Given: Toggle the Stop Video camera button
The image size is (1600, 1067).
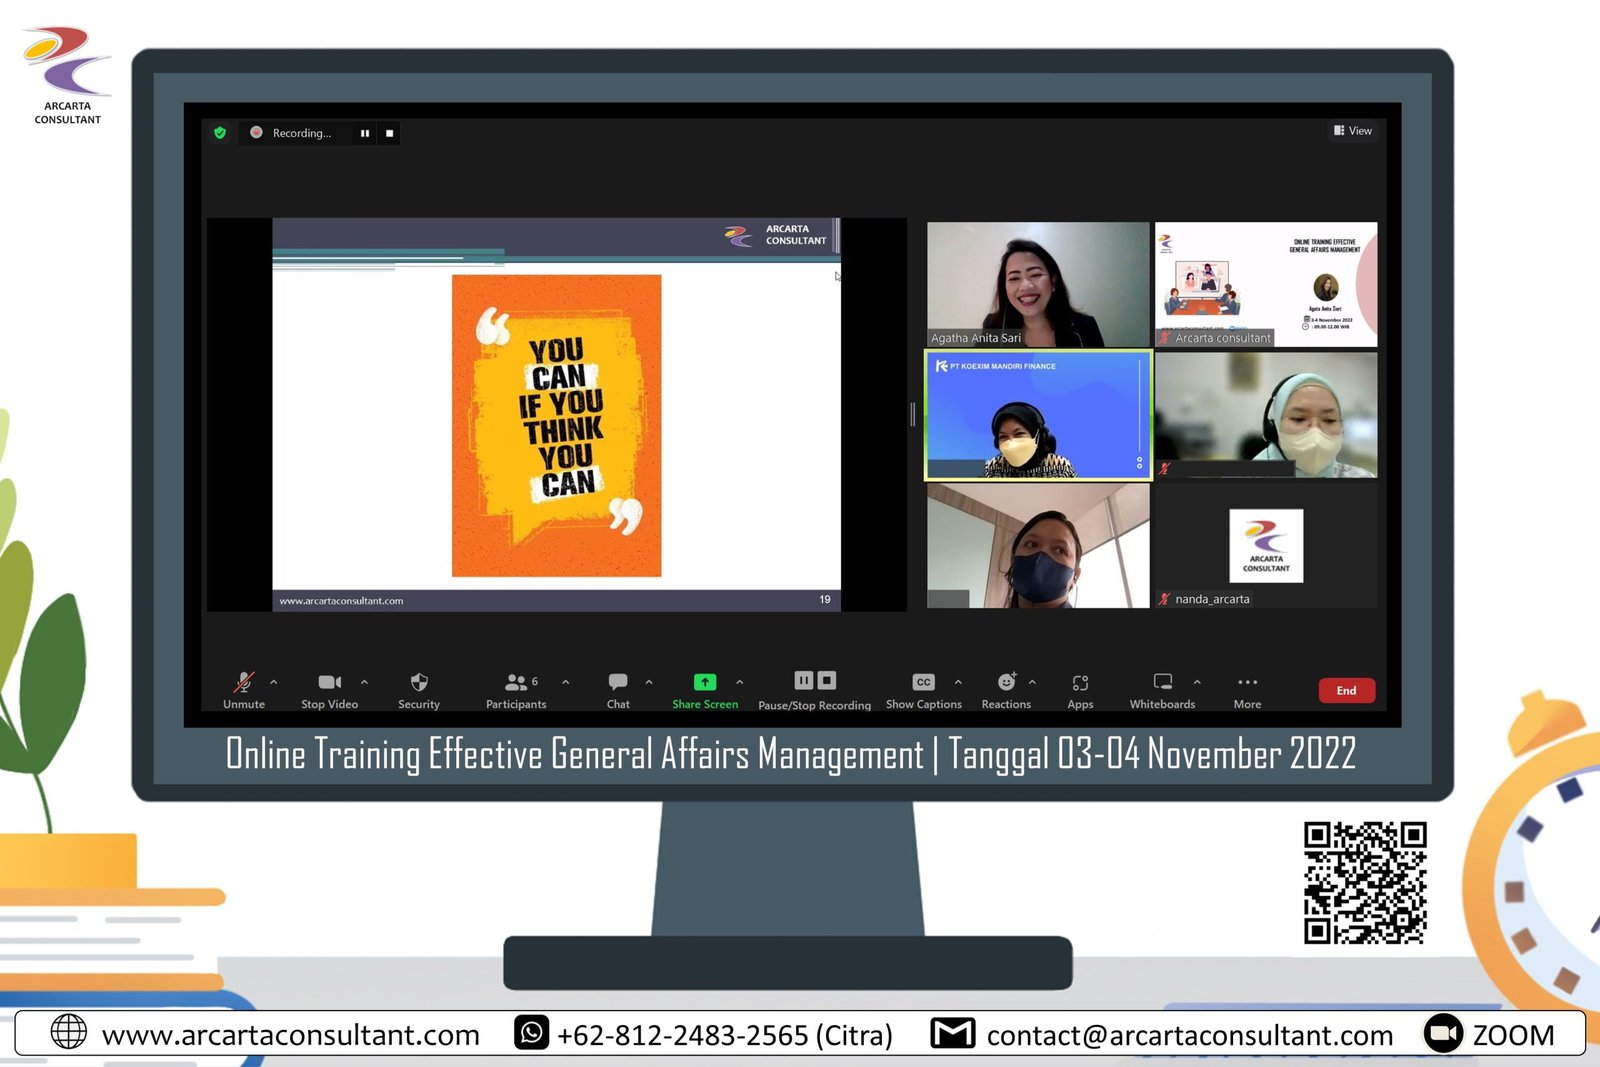Looking at the screenshot, I should 329,683.
